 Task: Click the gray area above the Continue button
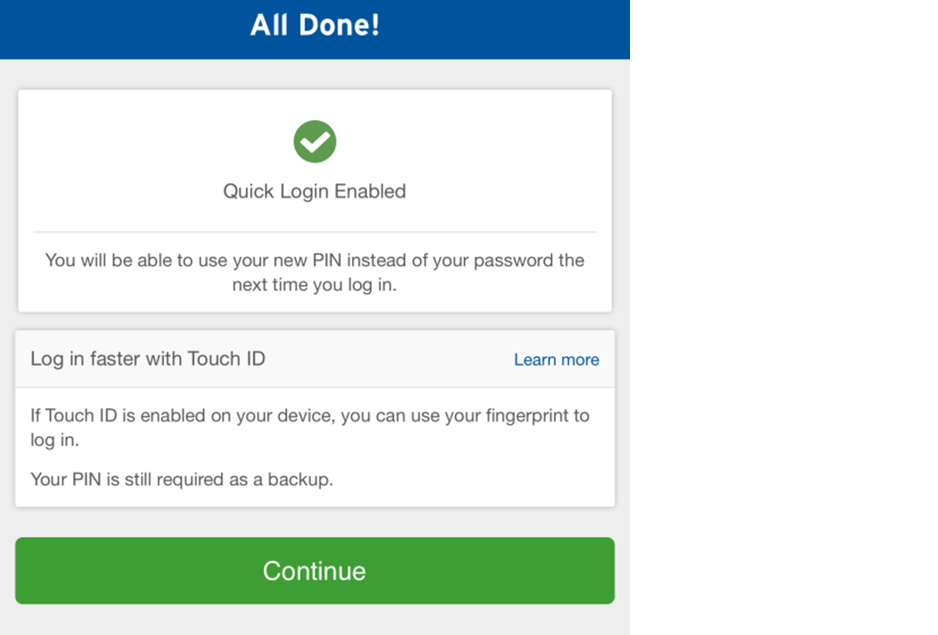pos(314,522)
